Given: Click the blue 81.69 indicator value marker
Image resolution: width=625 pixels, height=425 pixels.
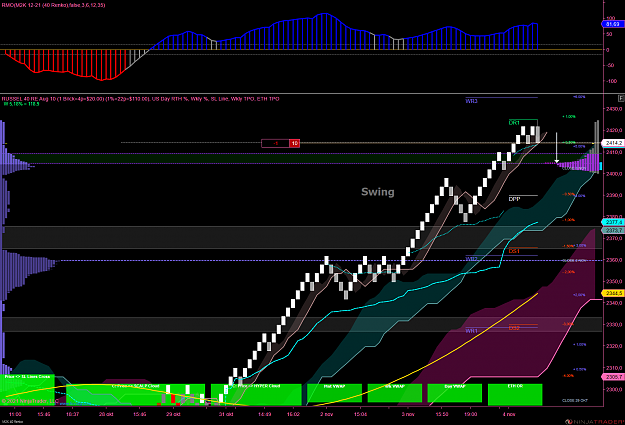Looking at the screenshot, I should pyautogui.click(x=612, y=24).
